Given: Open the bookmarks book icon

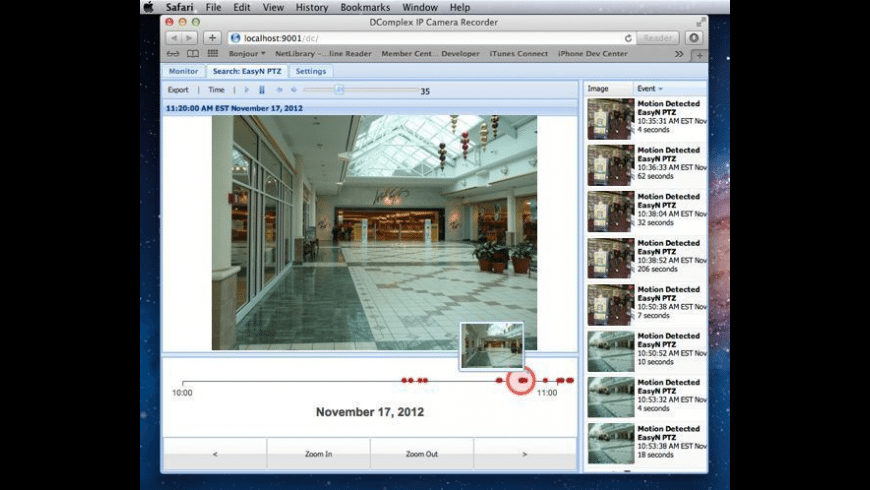Looking at the screenshot, I should [192, 54].
